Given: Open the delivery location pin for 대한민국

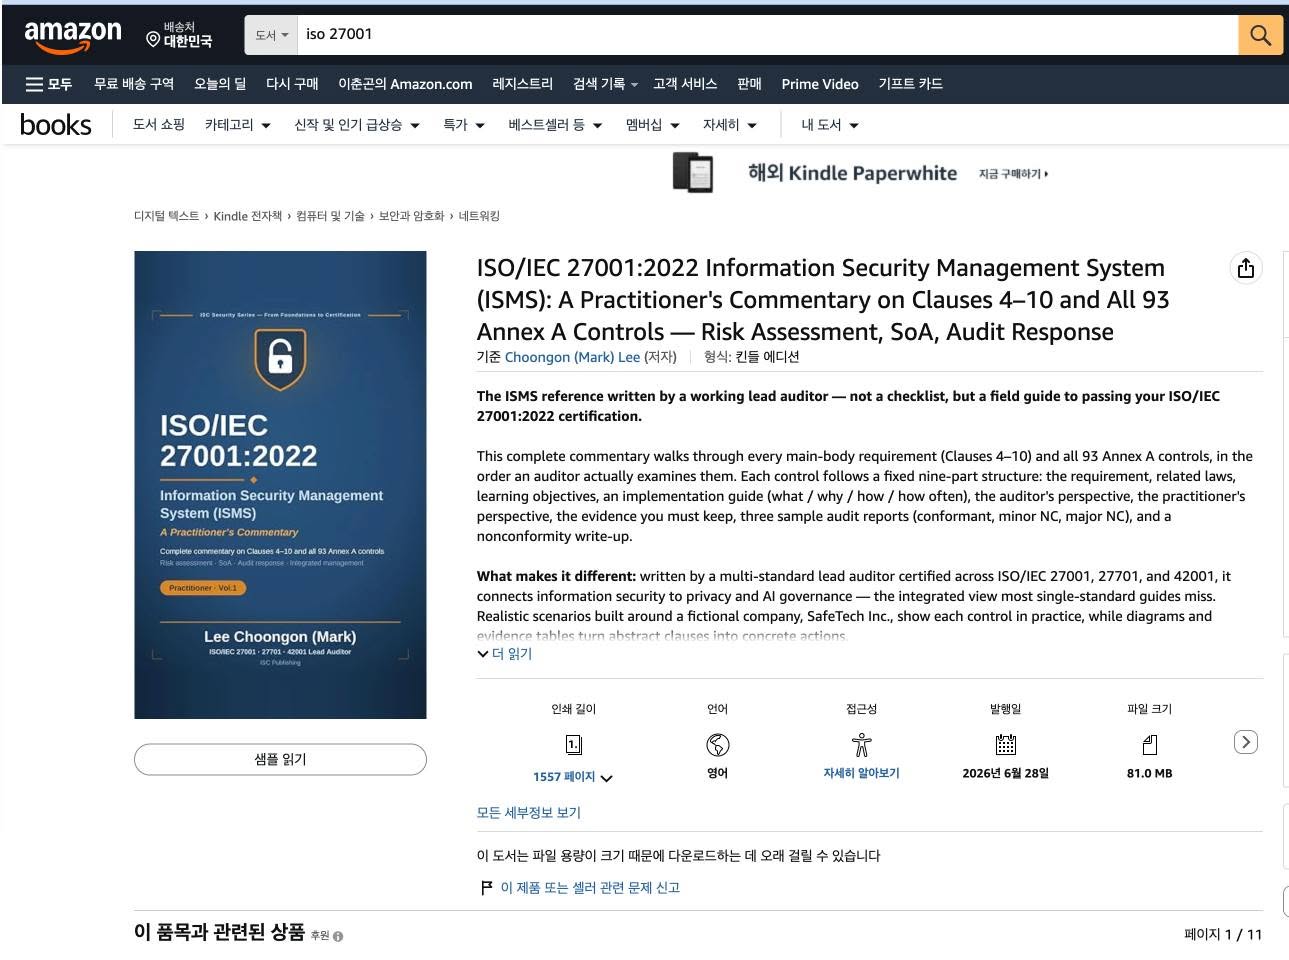Looking at the screenshot, I should pos(179,35).
